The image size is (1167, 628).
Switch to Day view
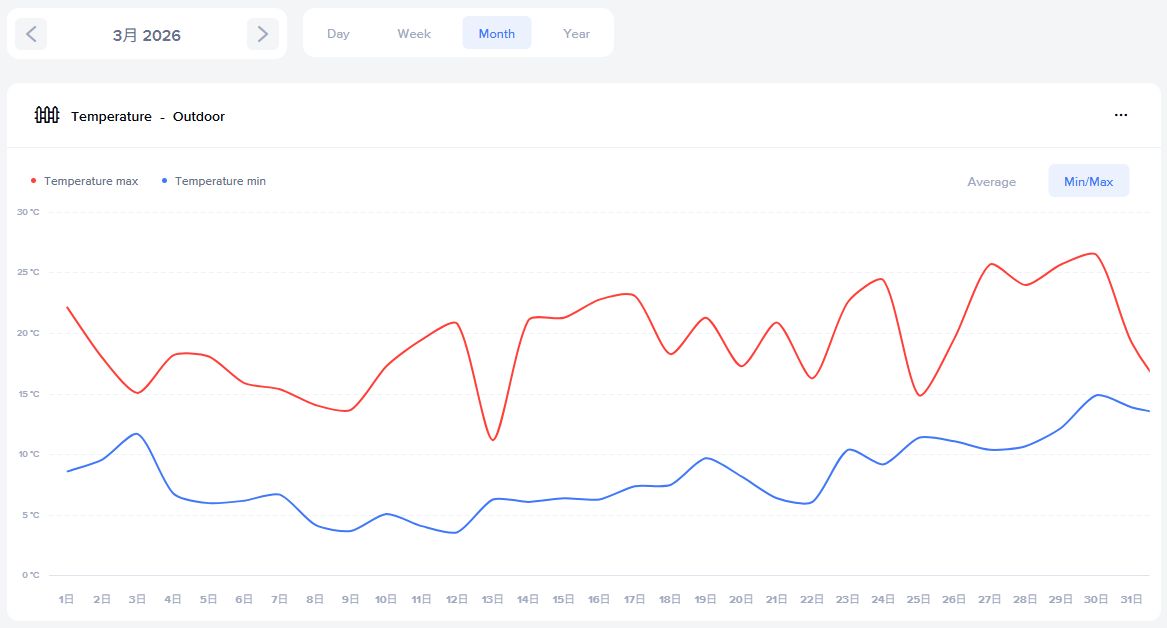[x=338, y=34]
